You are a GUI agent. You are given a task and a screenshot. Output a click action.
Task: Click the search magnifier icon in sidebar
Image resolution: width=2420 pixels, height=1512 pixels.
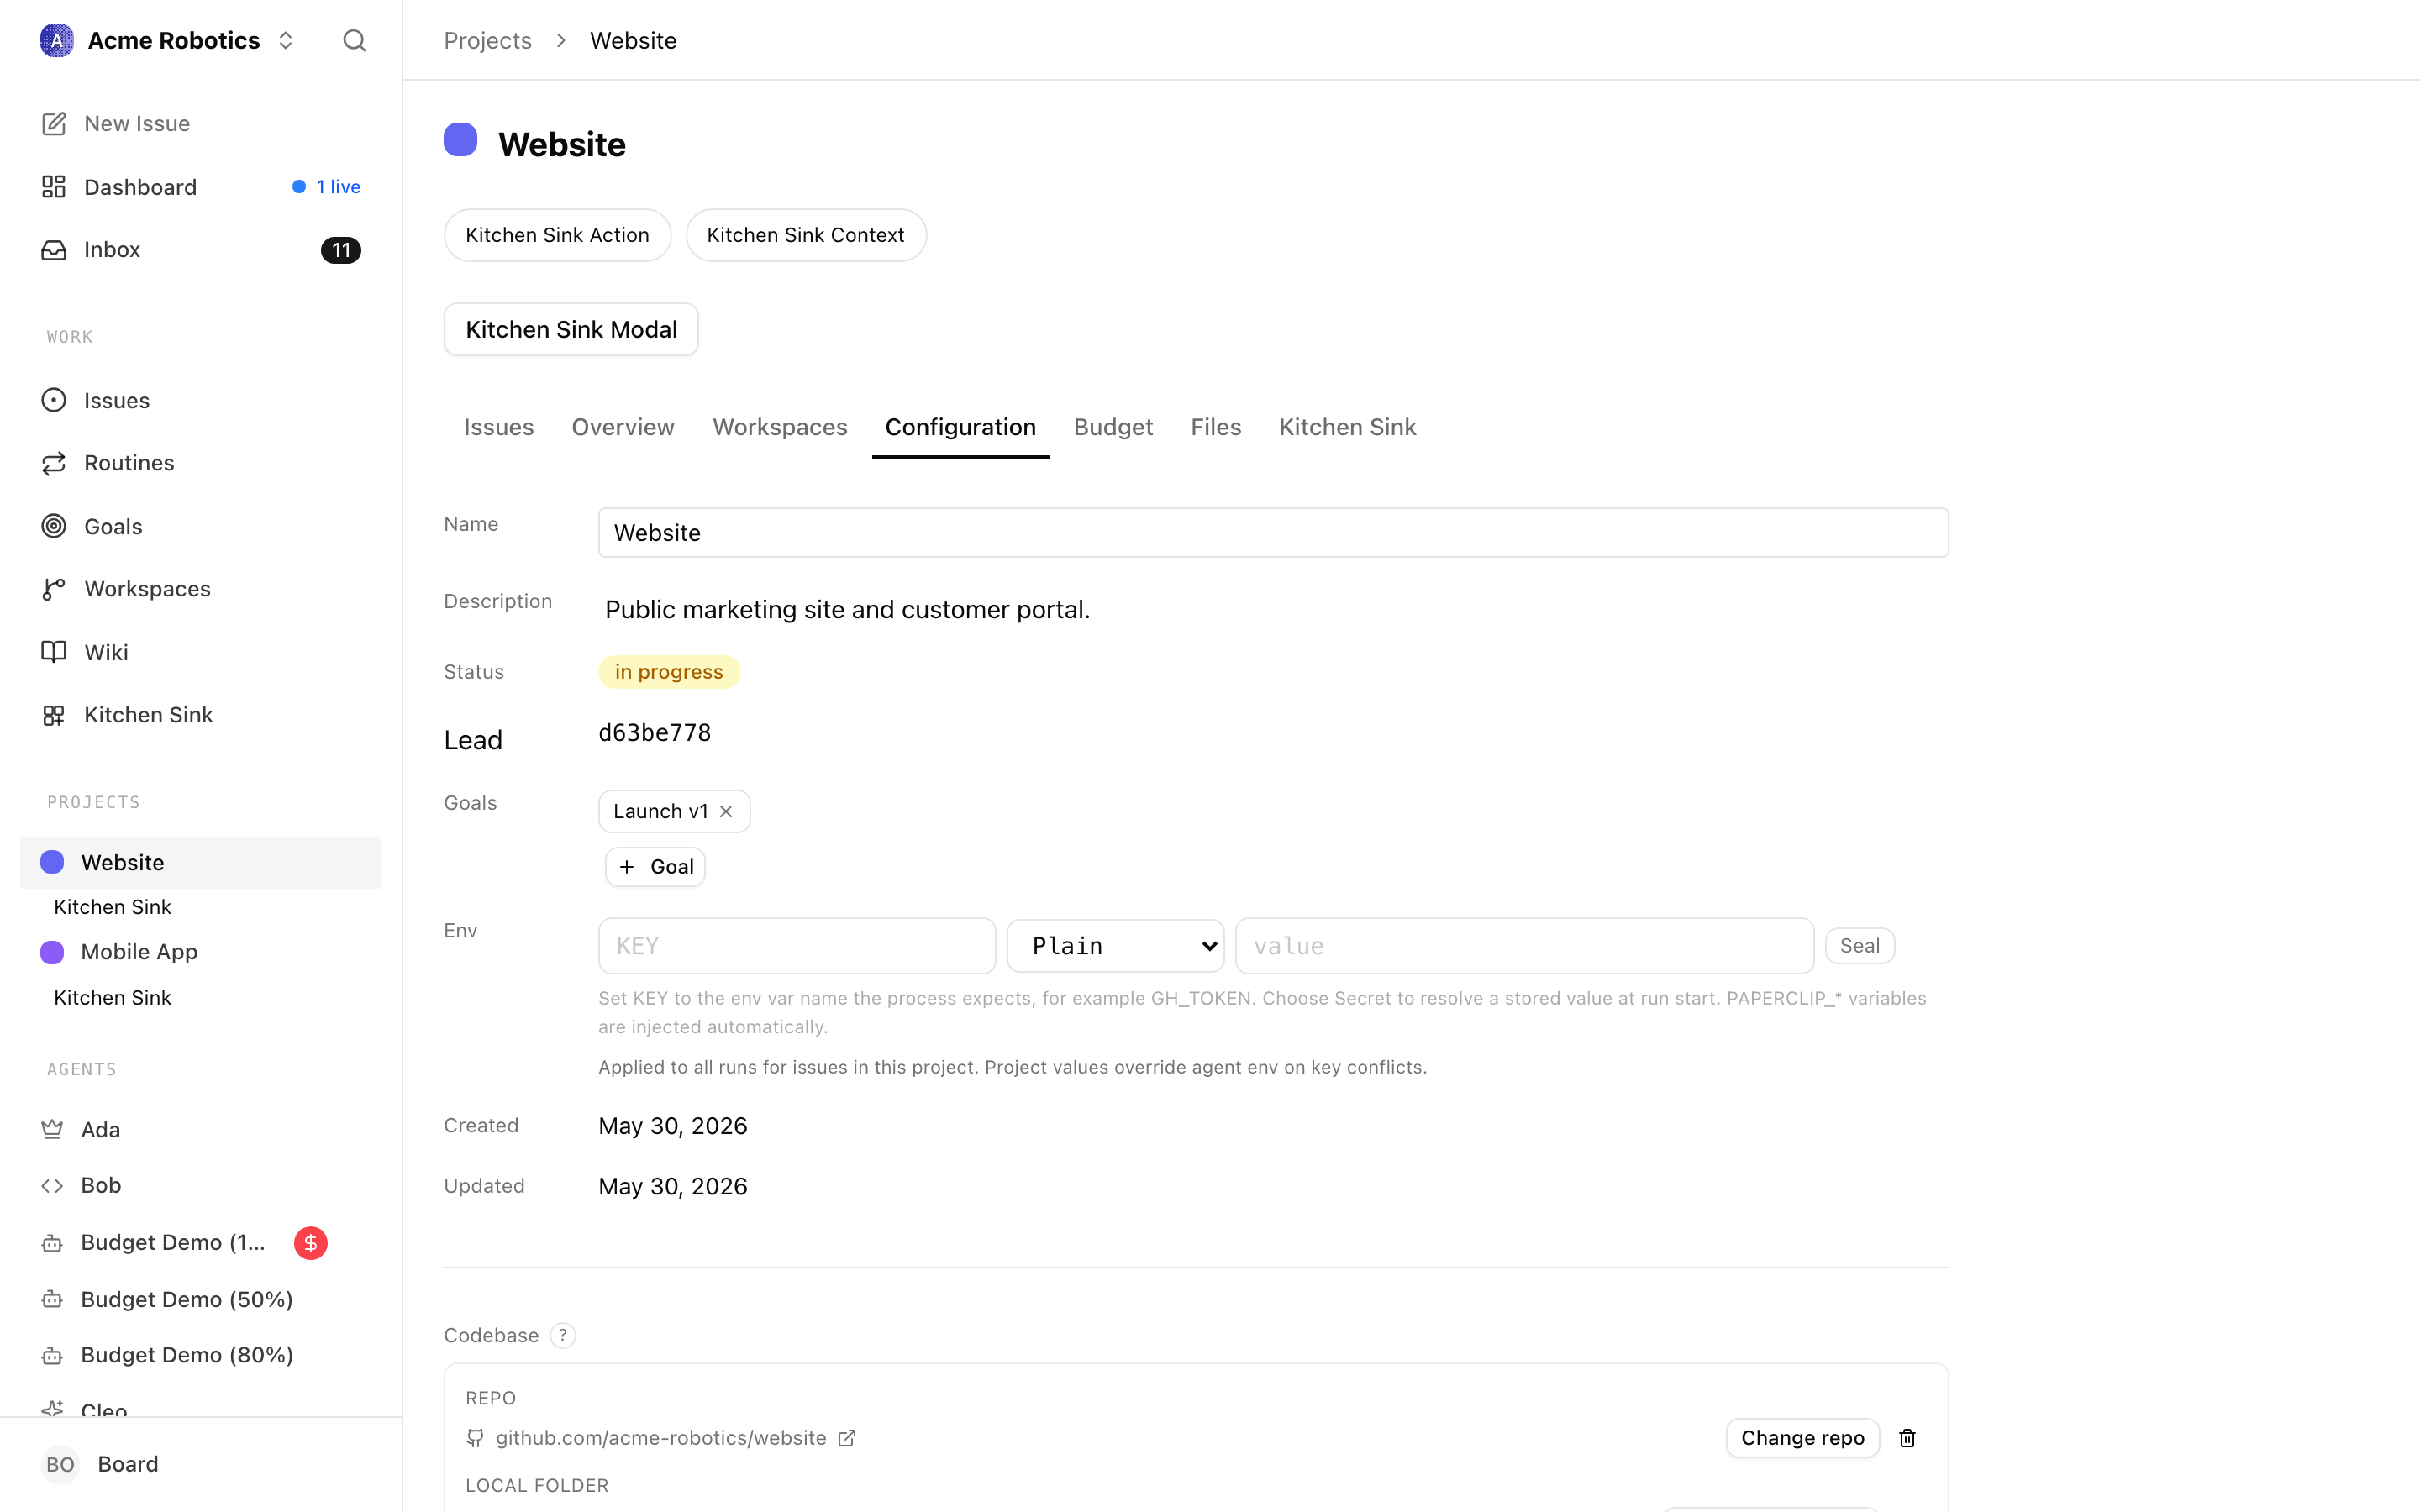point(354,40)
